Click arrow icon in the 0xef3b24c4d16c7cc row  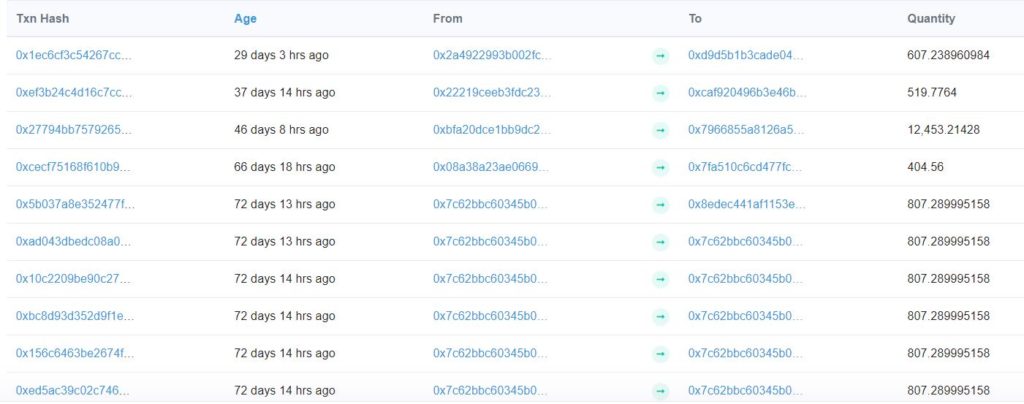click(660, 93)
